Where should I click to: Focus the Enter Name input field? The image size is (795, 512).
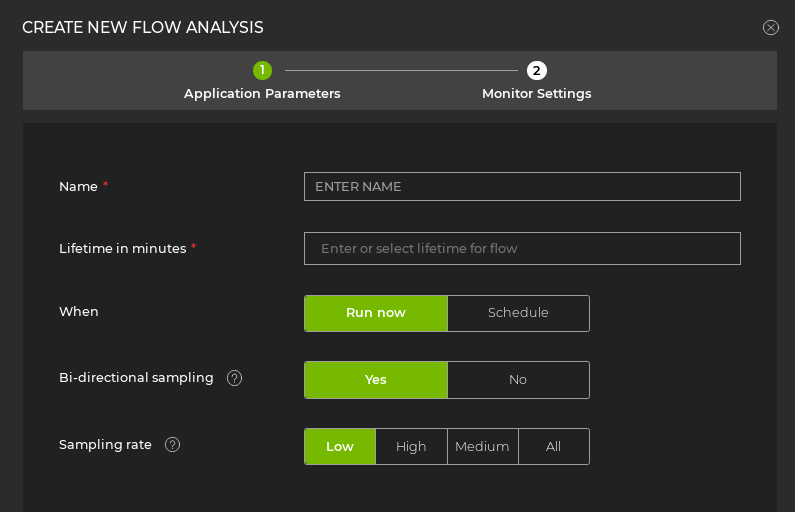pos(522,187)
